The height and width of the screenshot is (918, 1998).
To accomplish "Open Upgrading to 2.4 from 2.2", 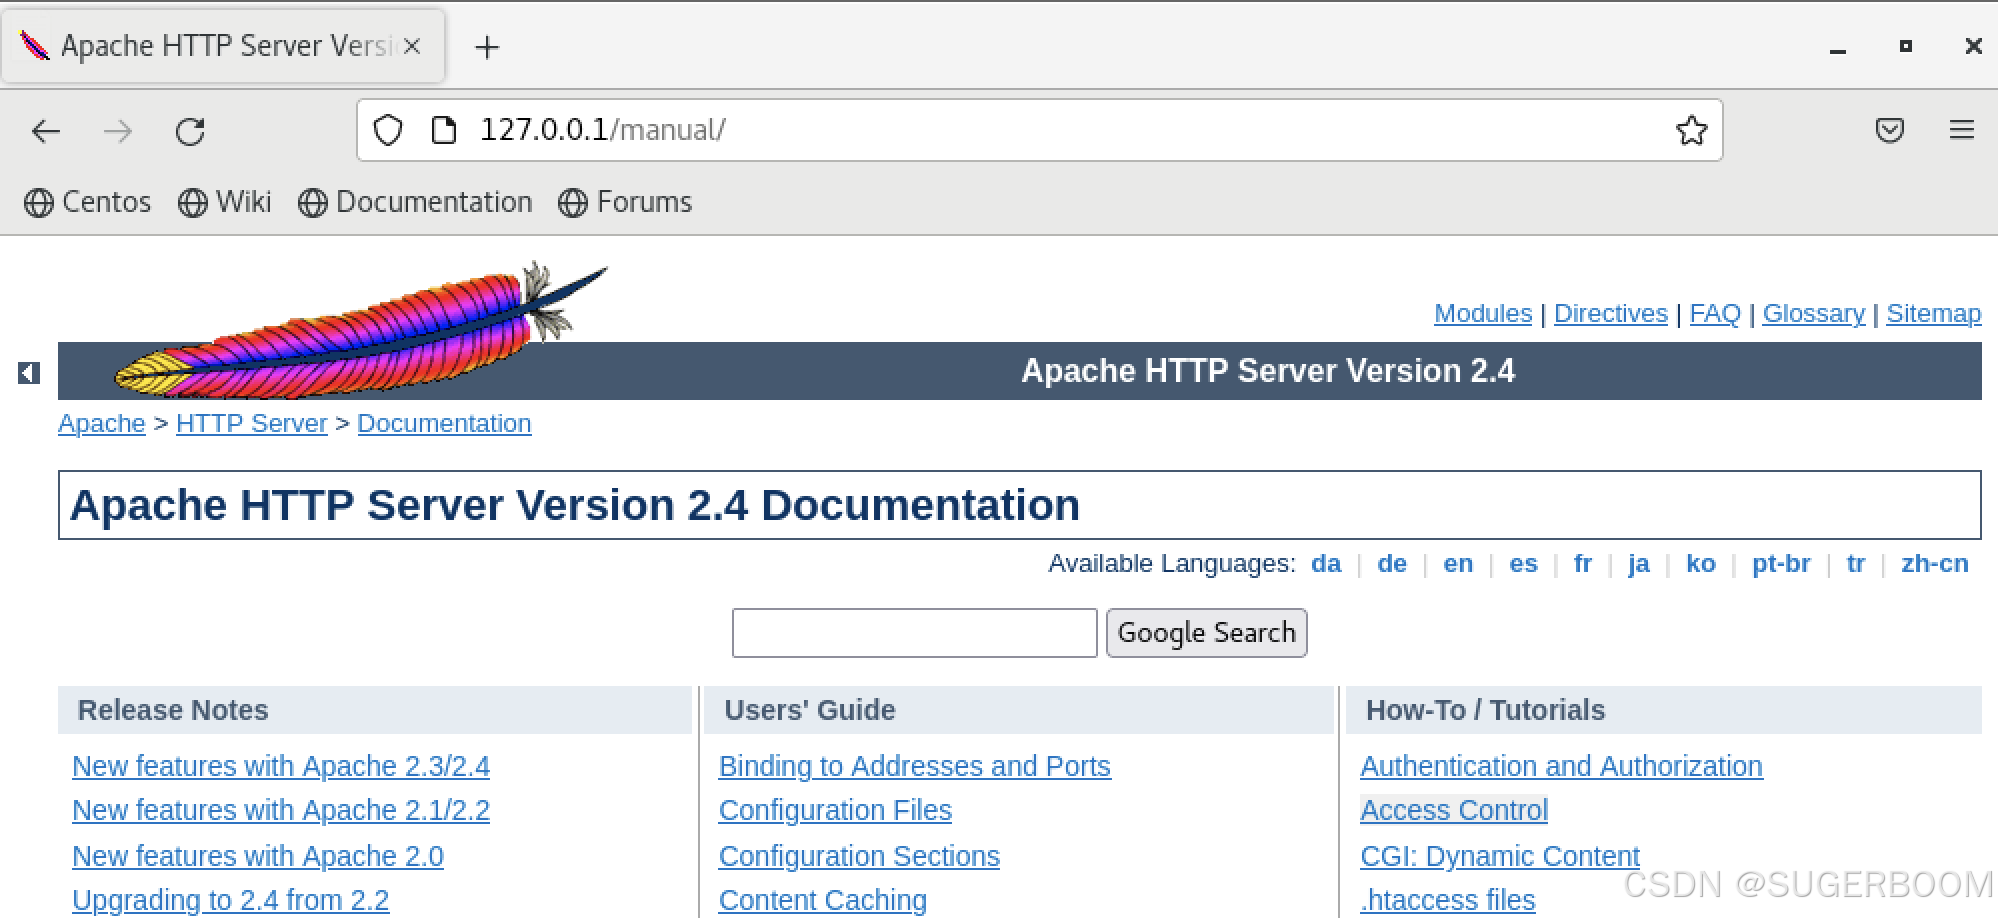I will 231,901.
